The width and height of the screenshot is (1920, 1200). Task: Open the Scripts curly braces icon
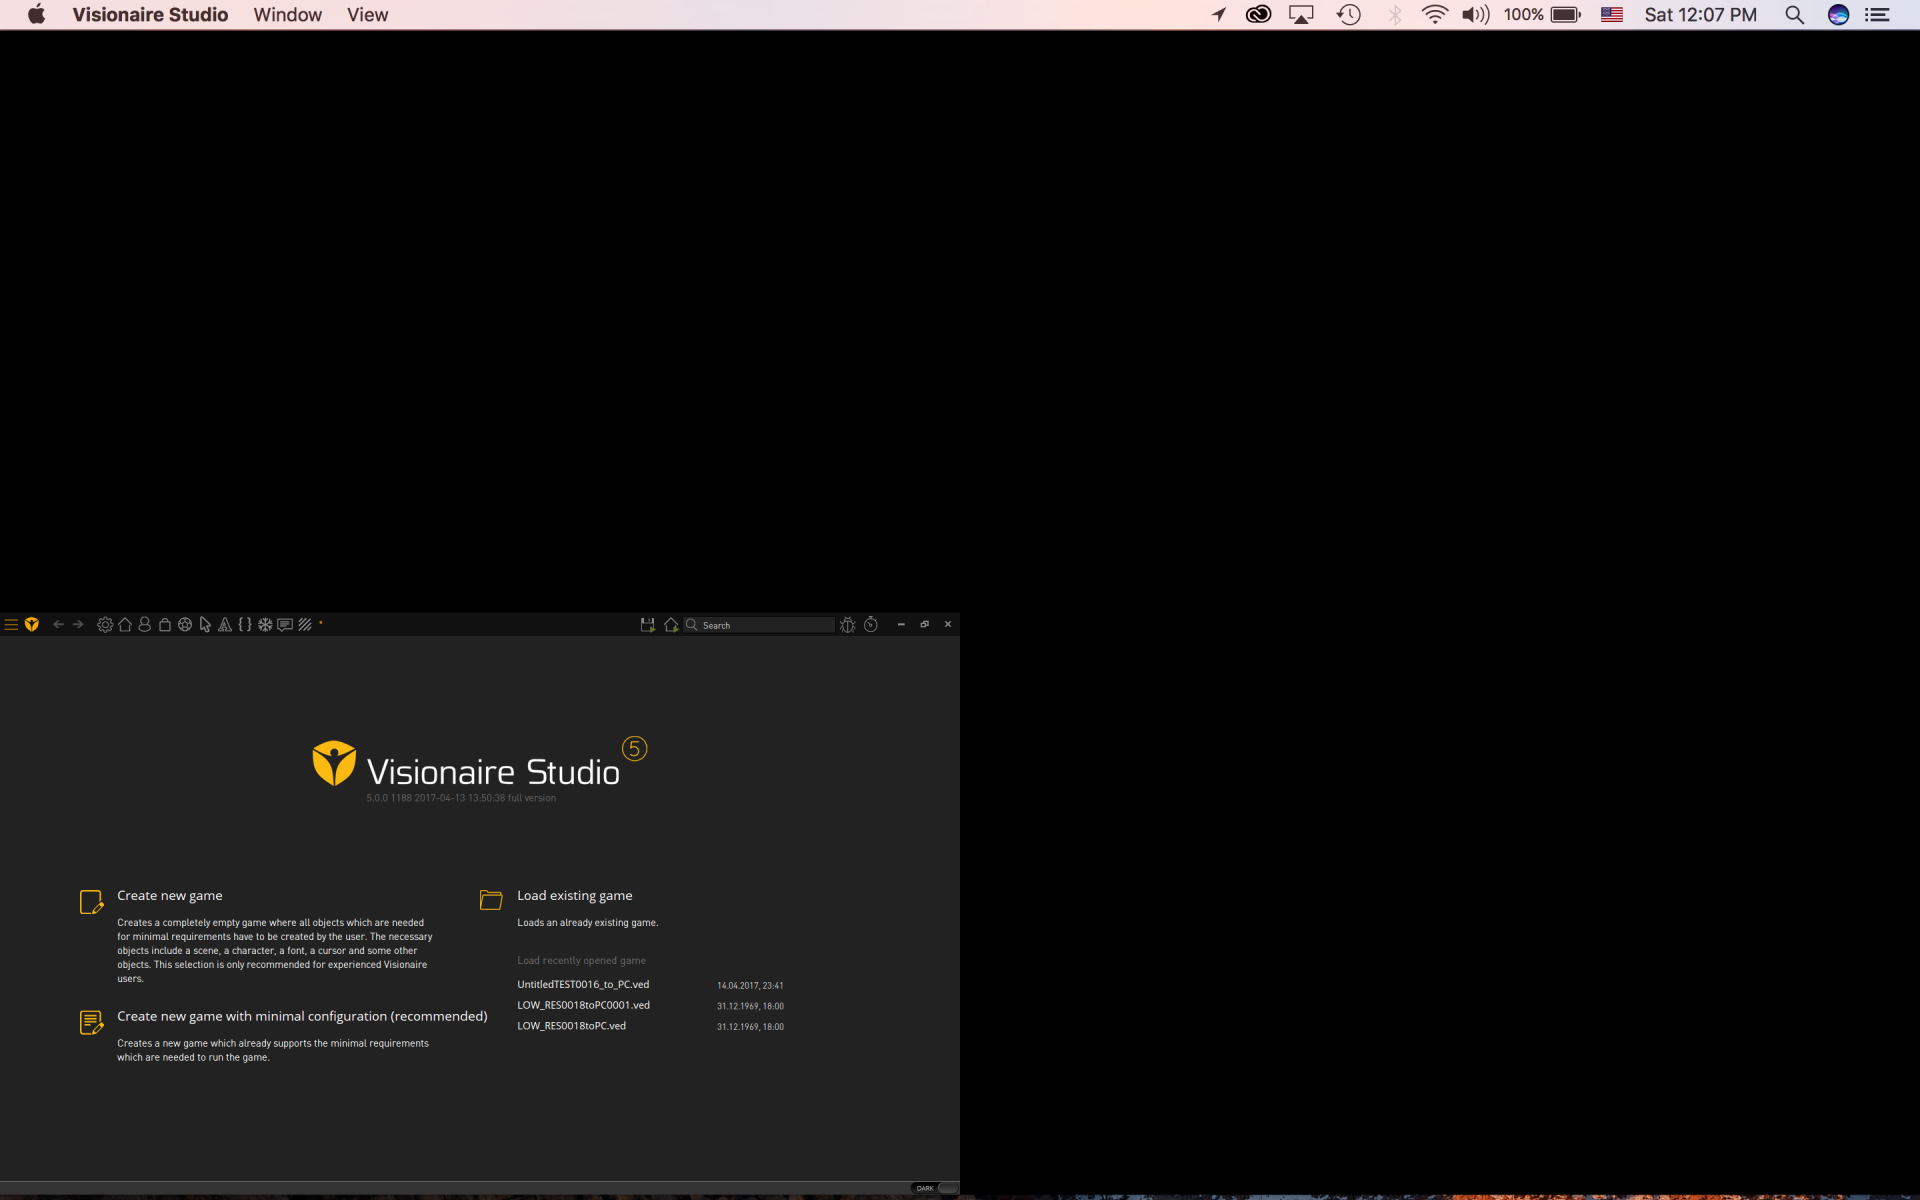(245, 625)
